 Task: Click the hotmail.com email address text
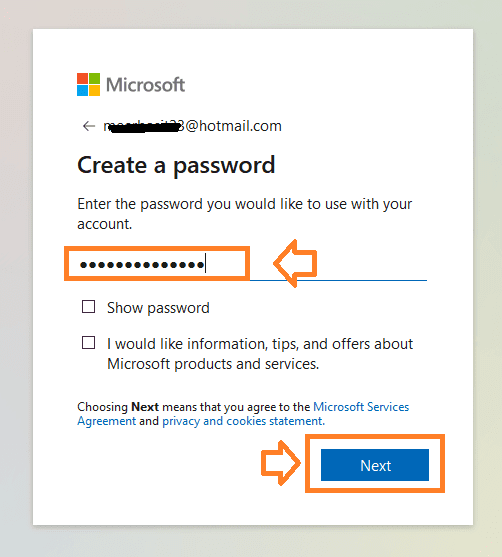tap(193, 126)
